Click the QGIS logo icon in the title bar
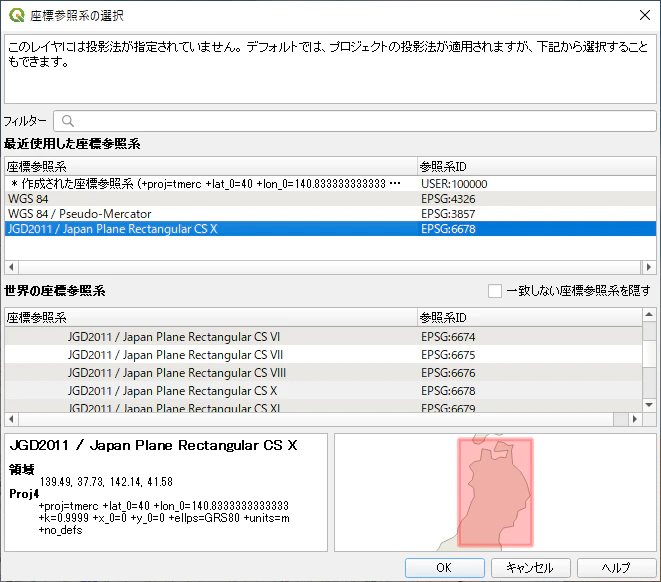 click(x=17, y=16)
